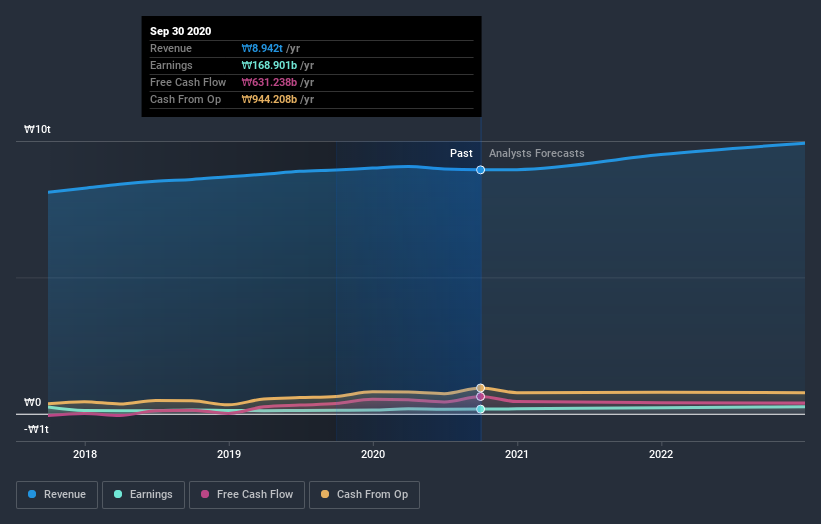Click the ₩10t y-axis label
Image resolution: width=821 pixels, height=524 pixels.
[37, 129]
